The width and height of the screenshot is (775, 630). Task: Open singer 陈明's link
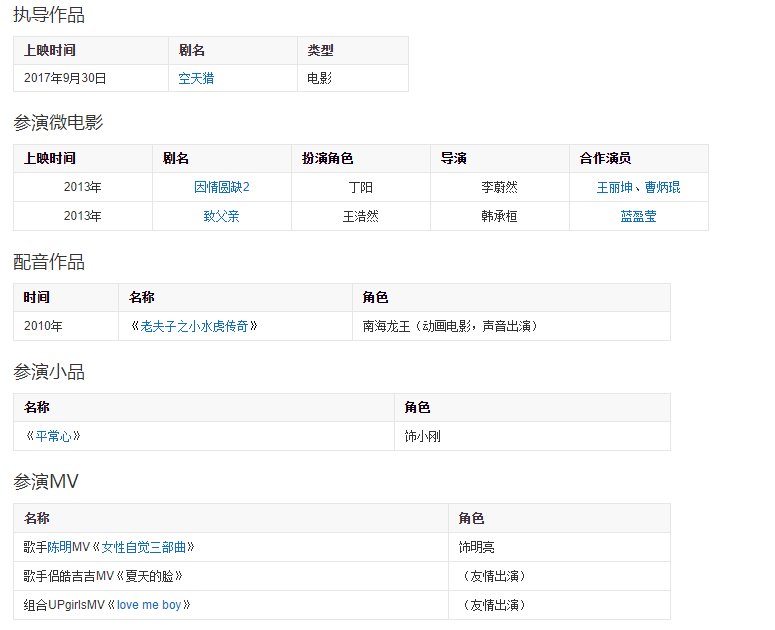pos(59,547)
